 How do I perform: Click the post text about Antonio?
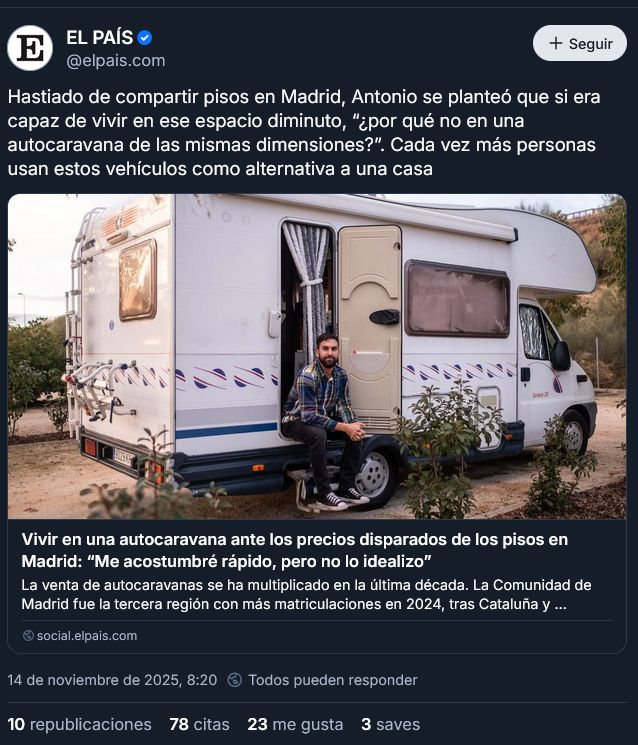tap(304, 133)
